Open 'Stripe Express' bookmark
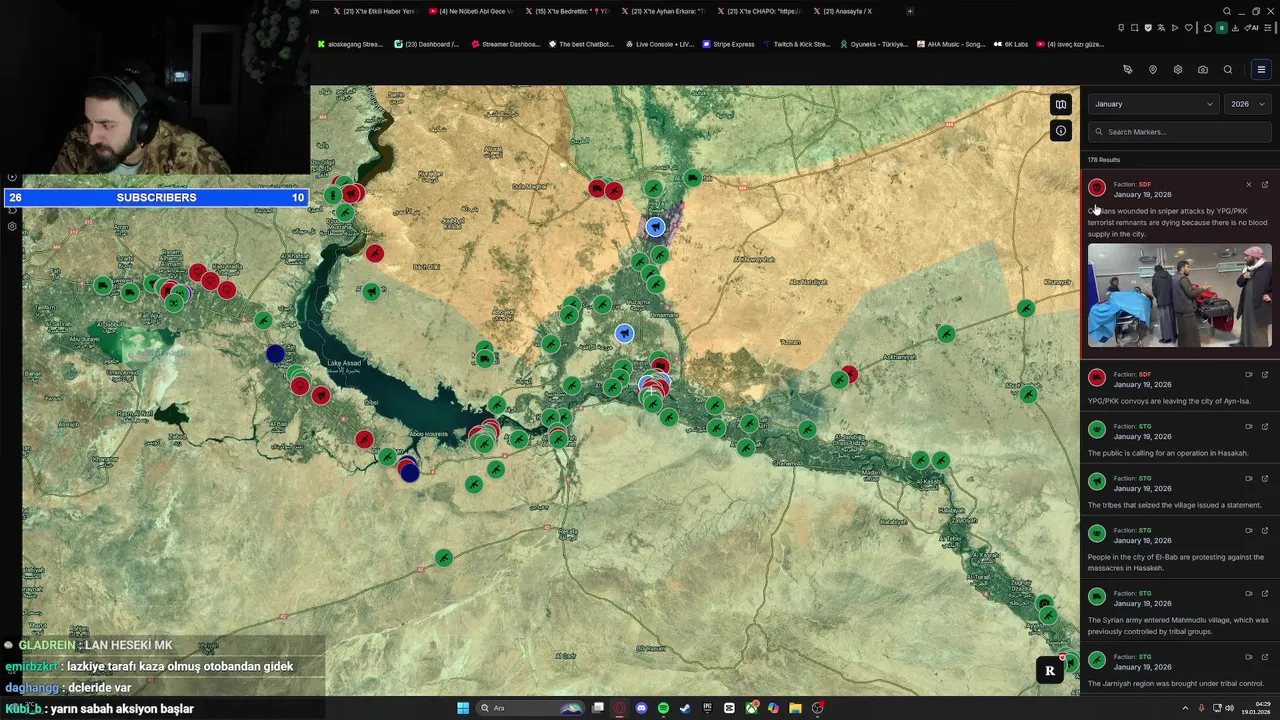This screenshot has width=1280, height=720. point(728,44)
